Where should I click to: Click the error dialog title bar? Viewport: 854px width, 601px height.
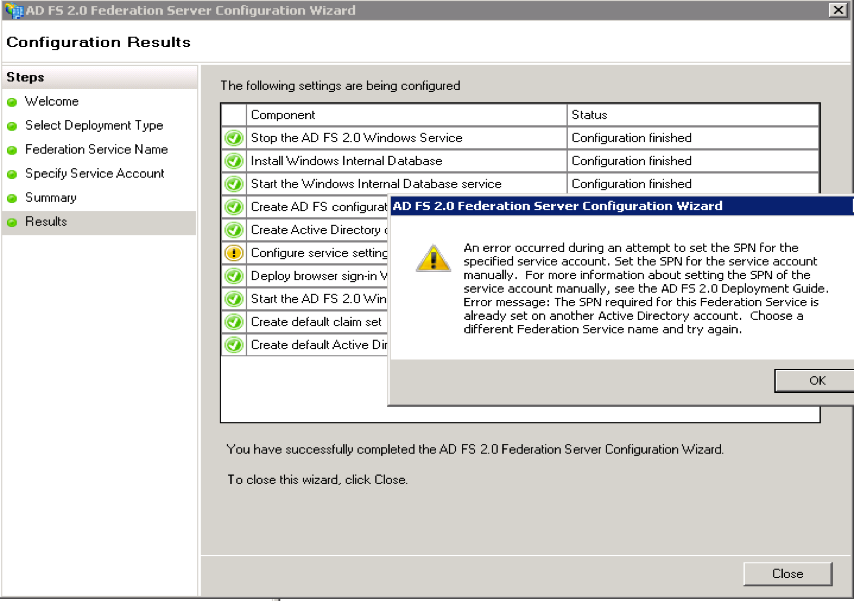click(621, 206)
